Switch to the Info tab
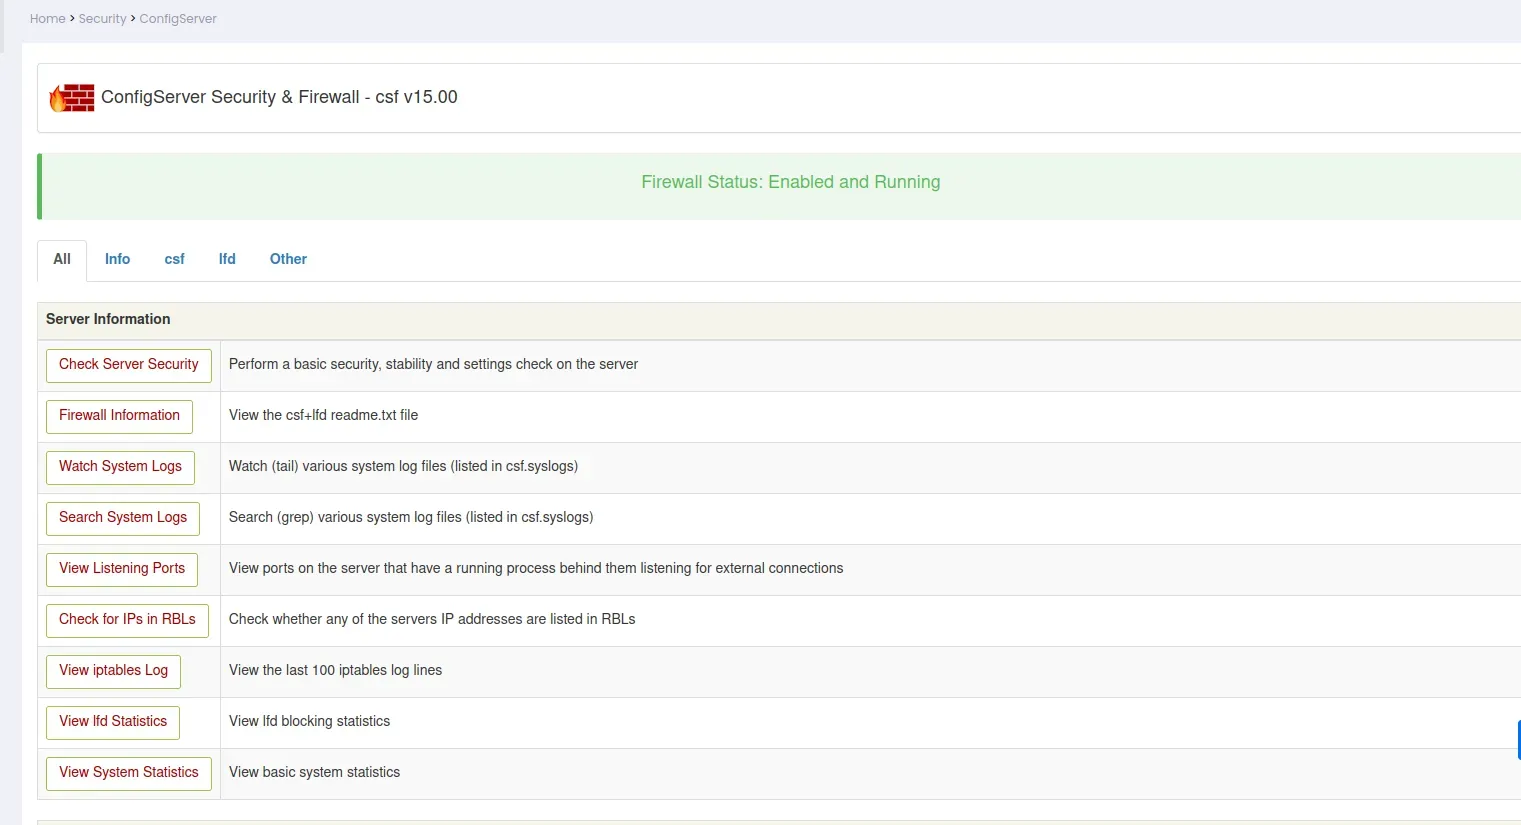This screenshot has height=825, width=1521. (117, 259)
